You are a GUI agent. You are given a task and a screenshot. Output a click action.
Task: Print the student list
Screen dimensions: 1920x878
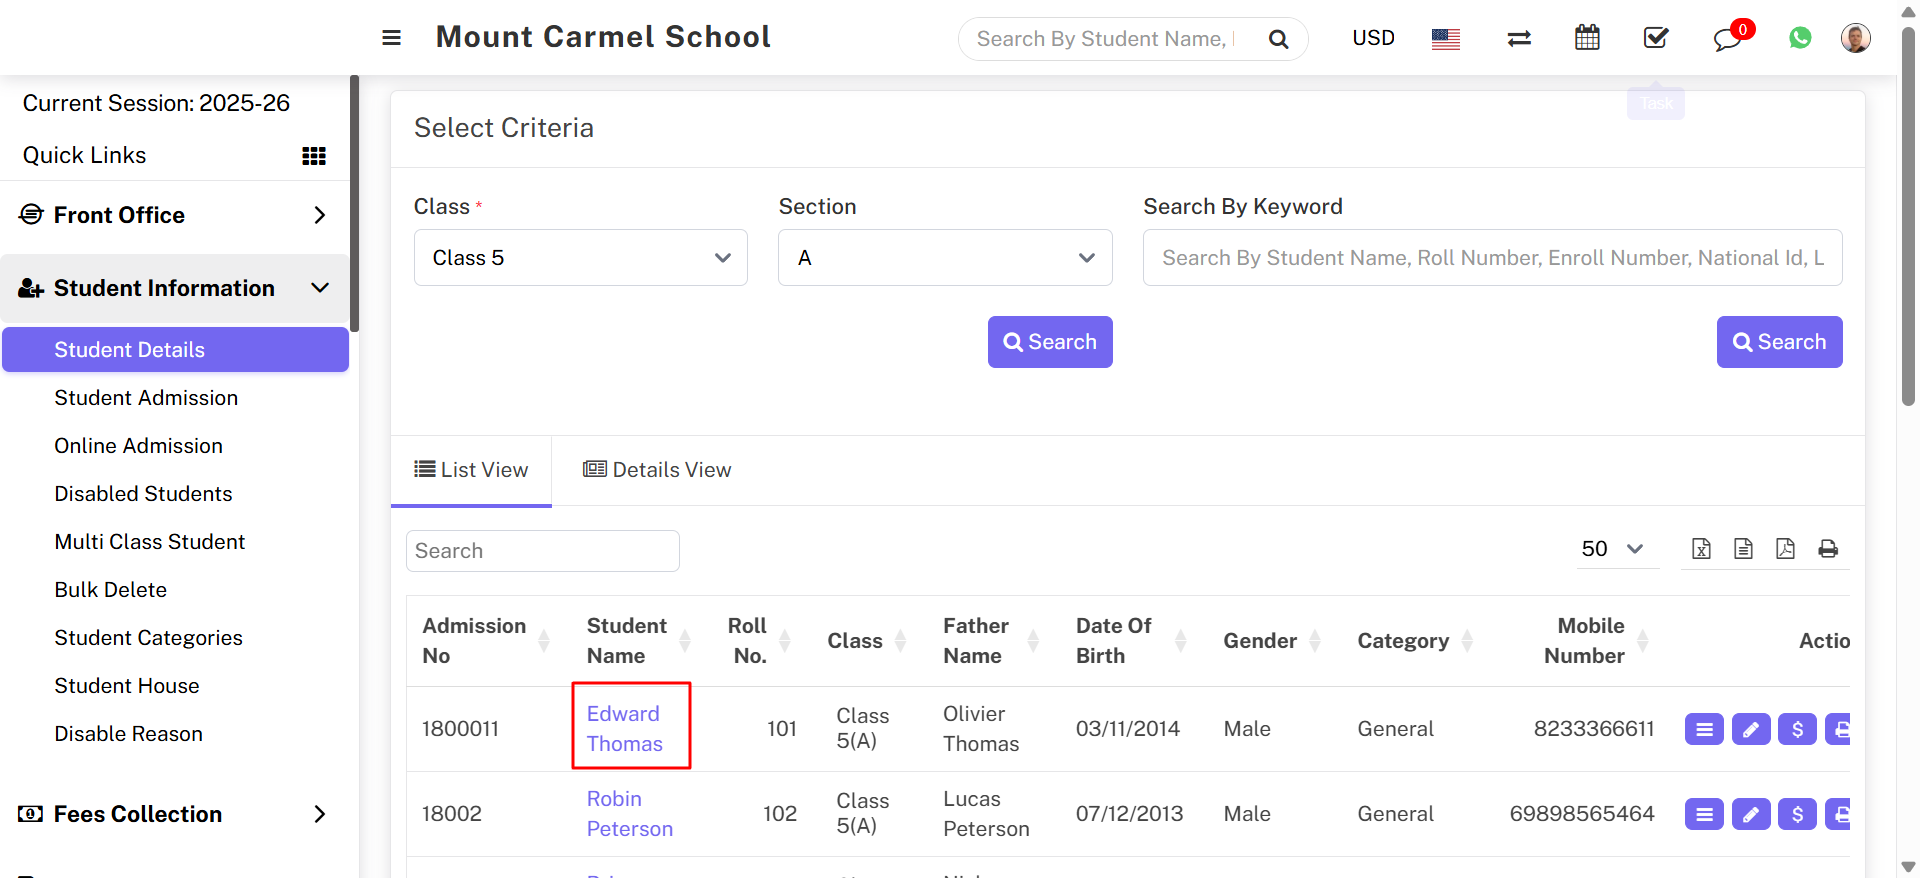pyautogui.click(x=1827, y=549)
